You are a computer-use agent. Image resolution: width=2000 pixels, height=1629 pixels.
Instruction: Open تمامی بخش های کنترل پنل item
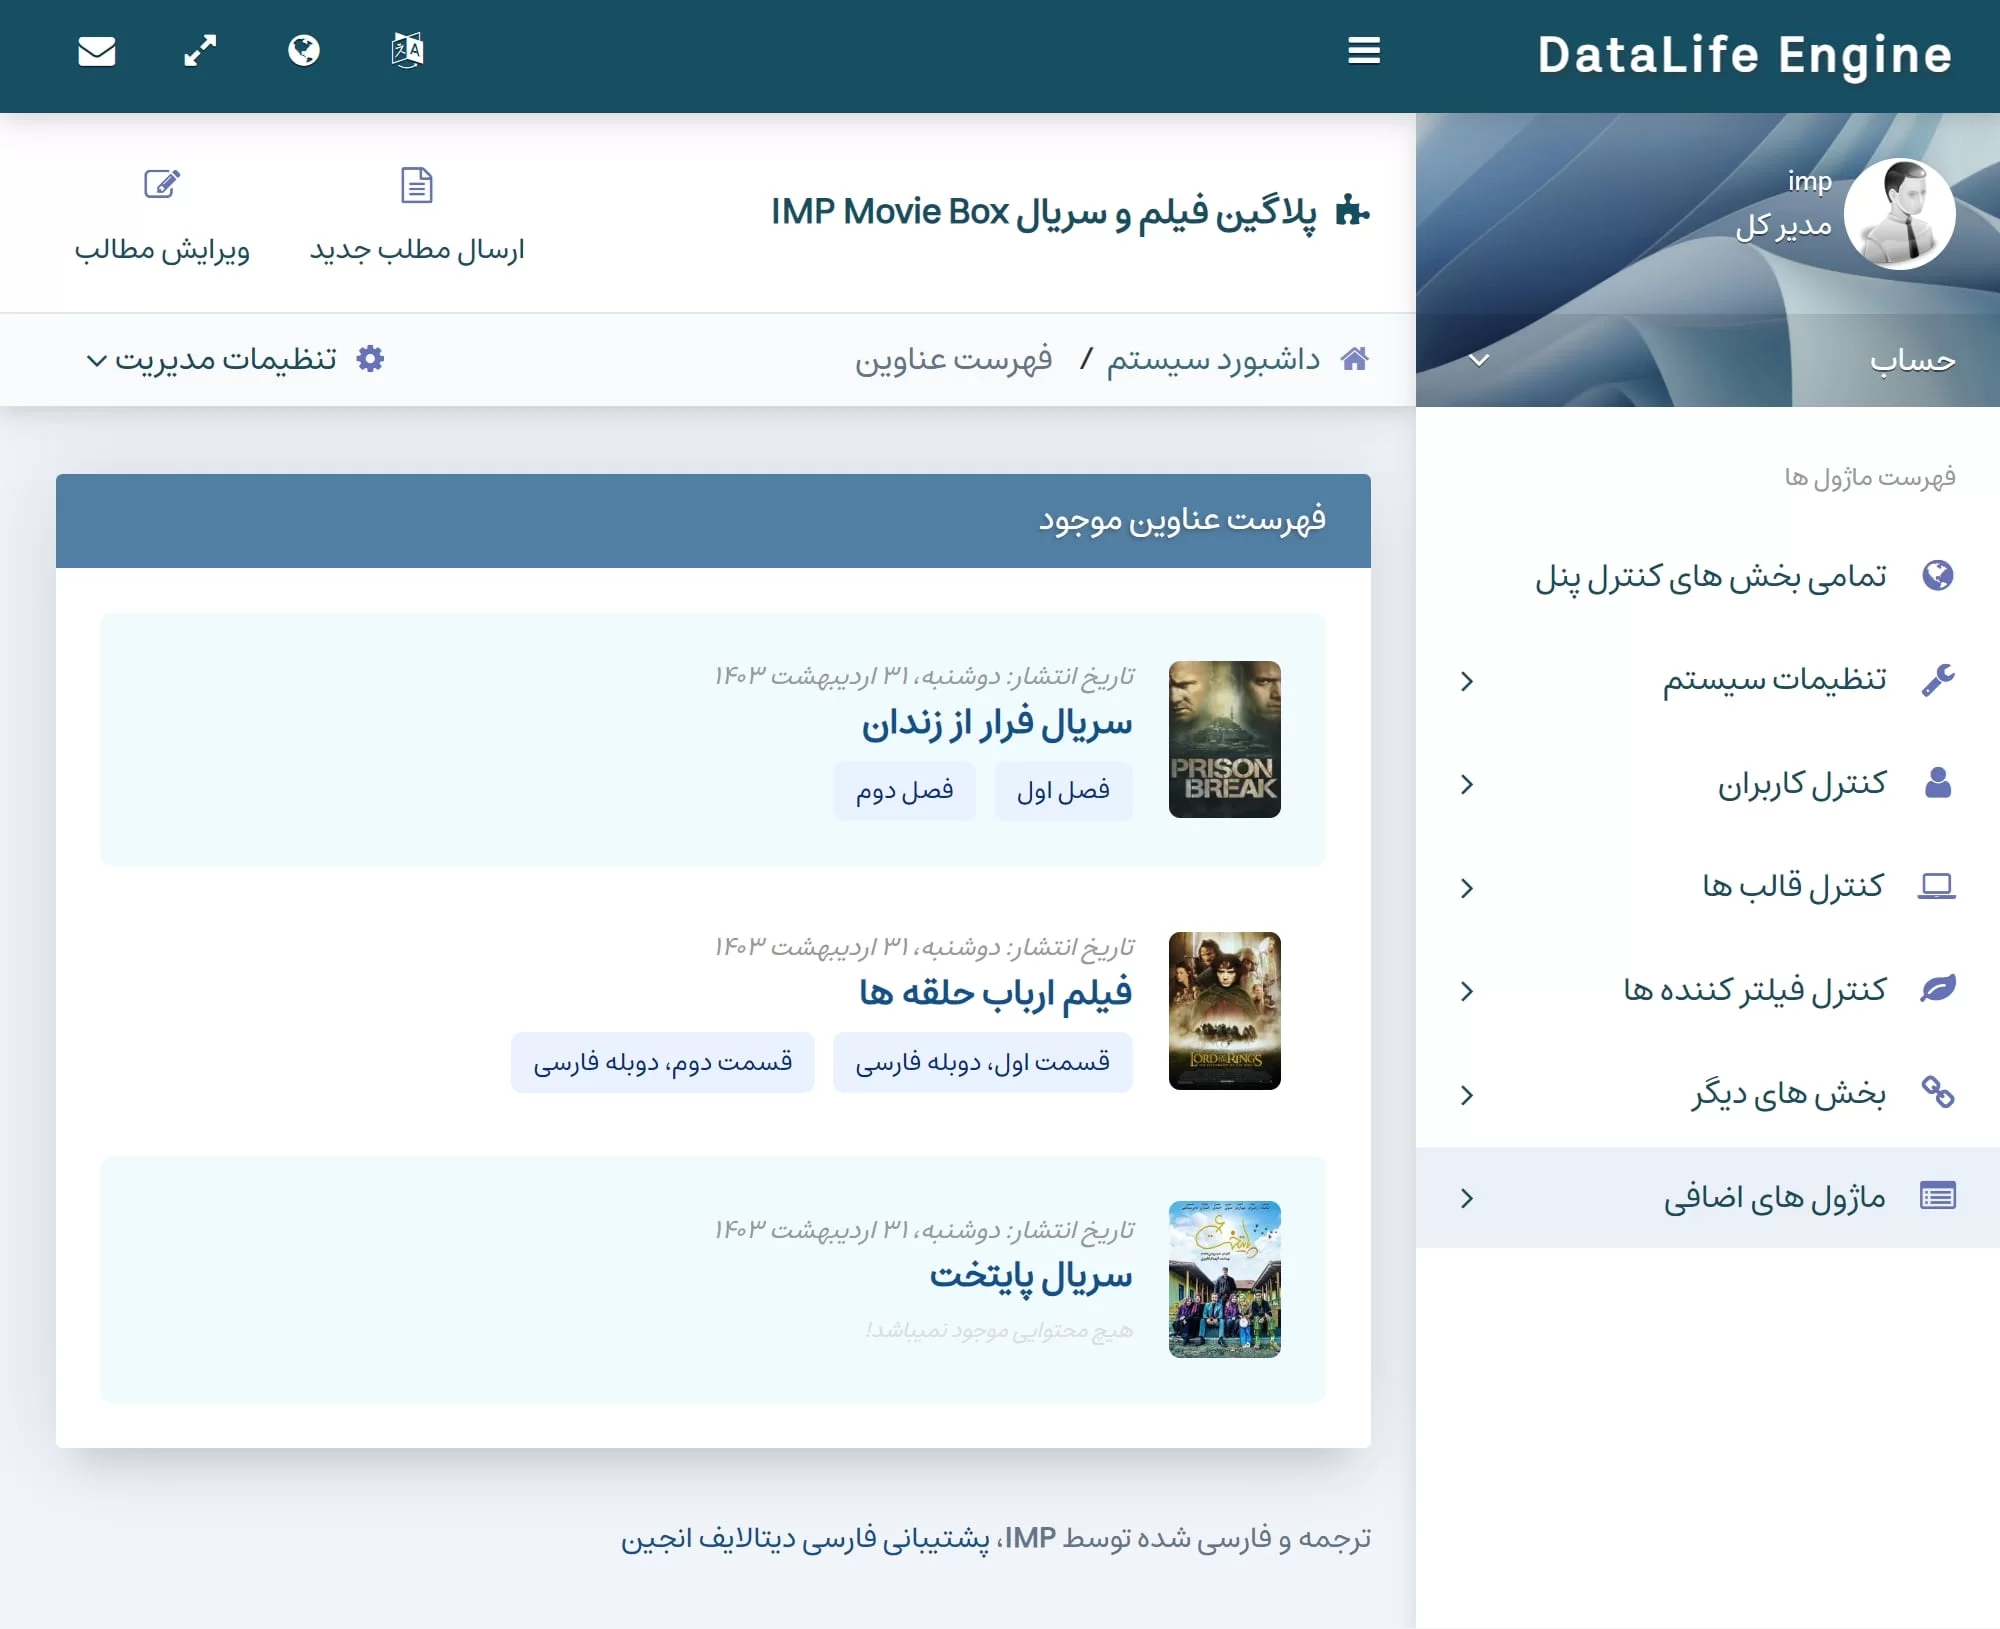coord(1711,577)
